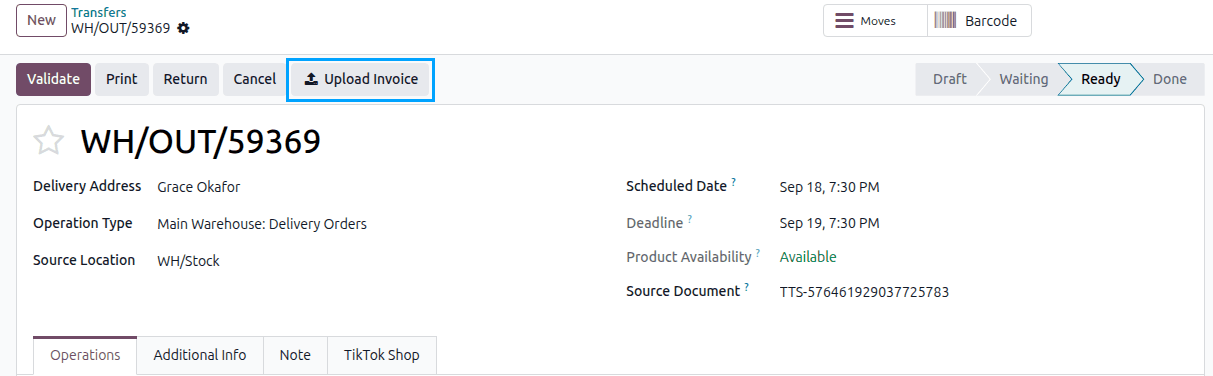Open the TikTok Shop tab
Screen dimensions: 1213x376
[382, 355]
